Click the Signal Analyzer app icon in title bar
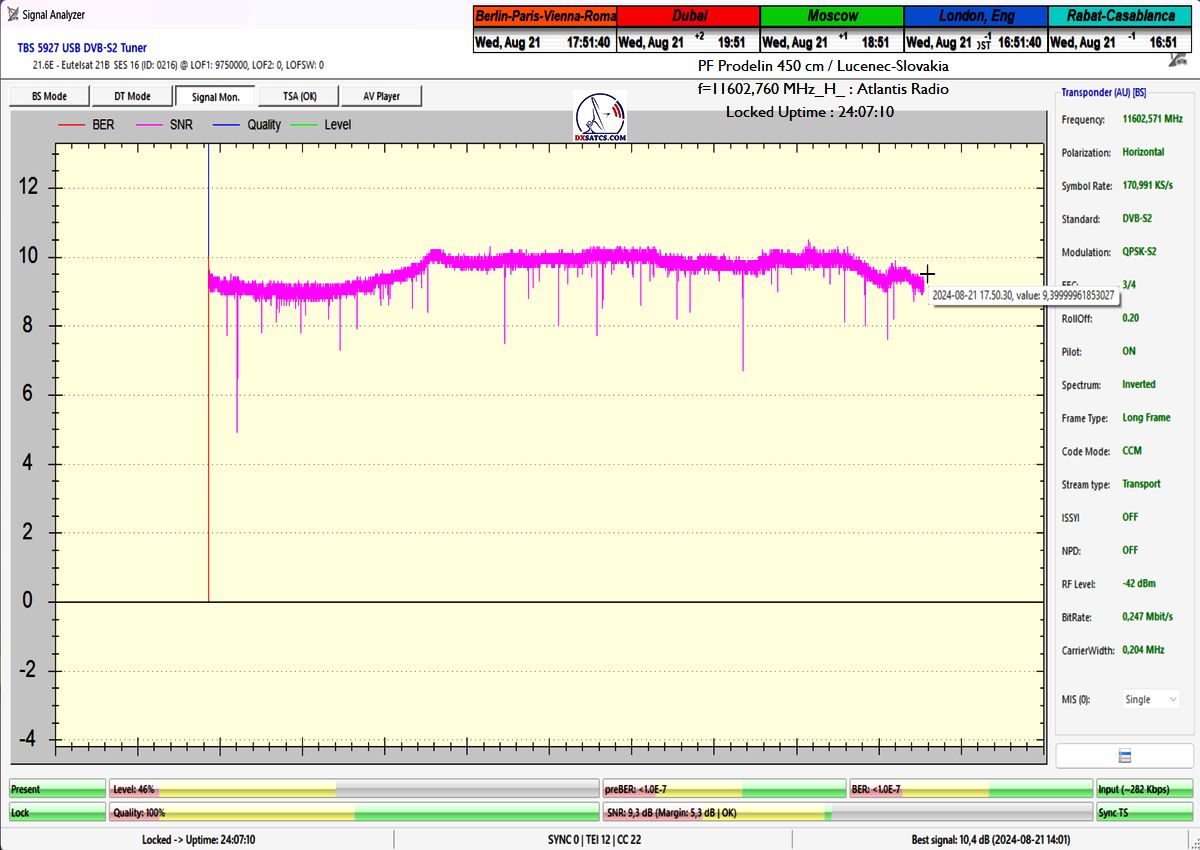Screen dimensions: 1200x850 (x=11, y=15)
